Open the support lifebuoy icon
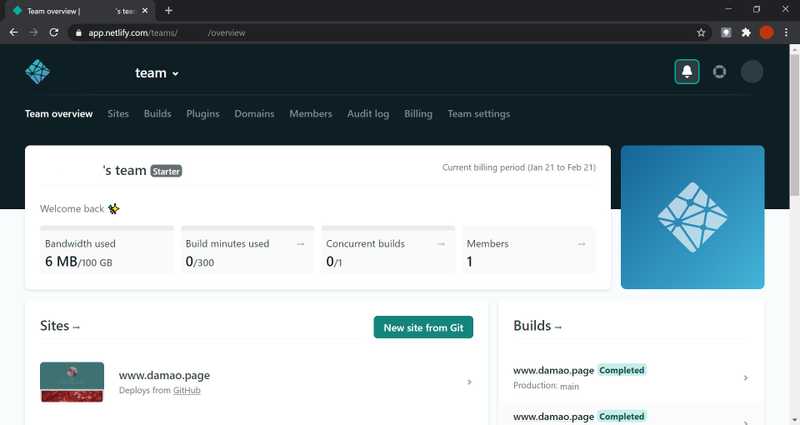Image resolution: width=800 pixels, height=425 pixels. [719, 71]
